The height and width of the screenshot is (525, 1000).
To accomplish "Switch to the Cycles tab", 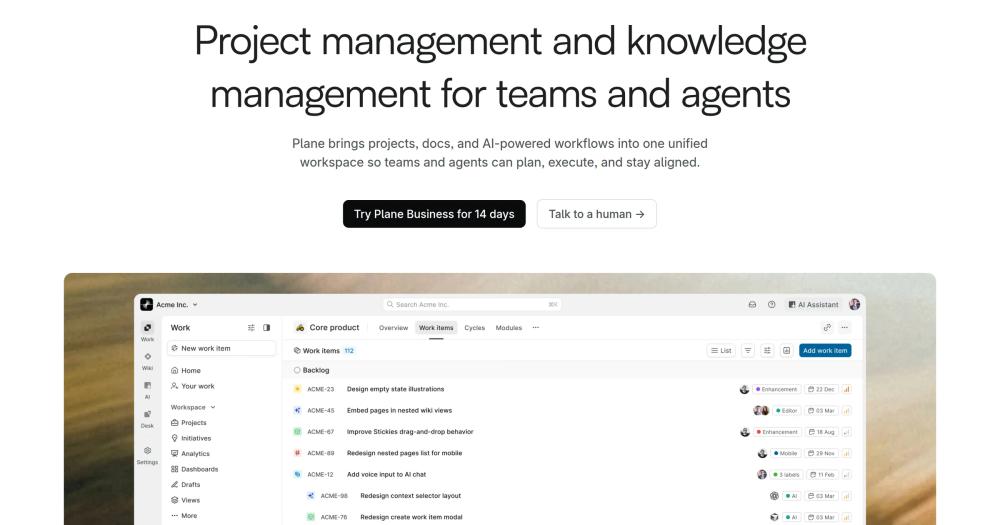I will (x=474, y=328).
